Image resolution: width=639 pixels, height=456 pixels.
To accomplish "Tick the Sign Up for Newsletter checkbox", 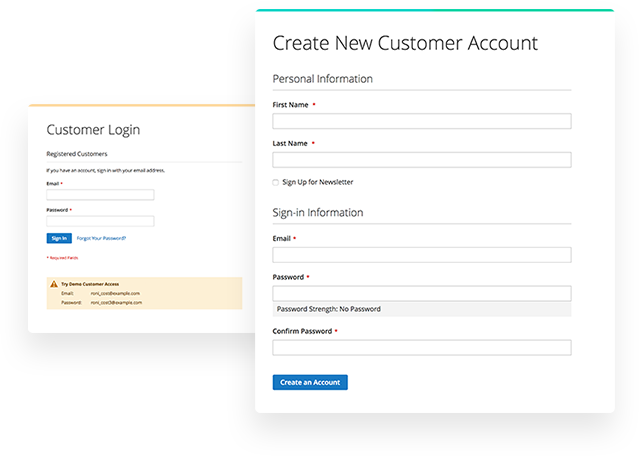I will (275, 182).
